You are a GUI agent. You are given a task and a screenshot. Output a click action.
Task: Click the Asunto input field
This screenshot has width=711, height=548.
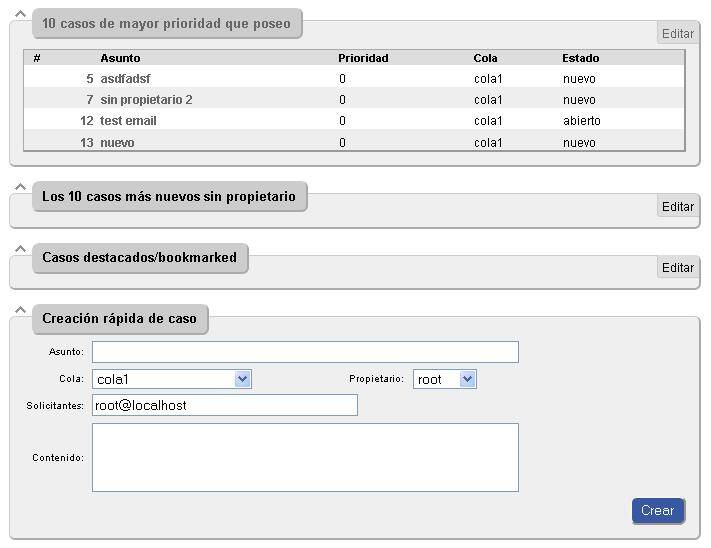[305, 352]
